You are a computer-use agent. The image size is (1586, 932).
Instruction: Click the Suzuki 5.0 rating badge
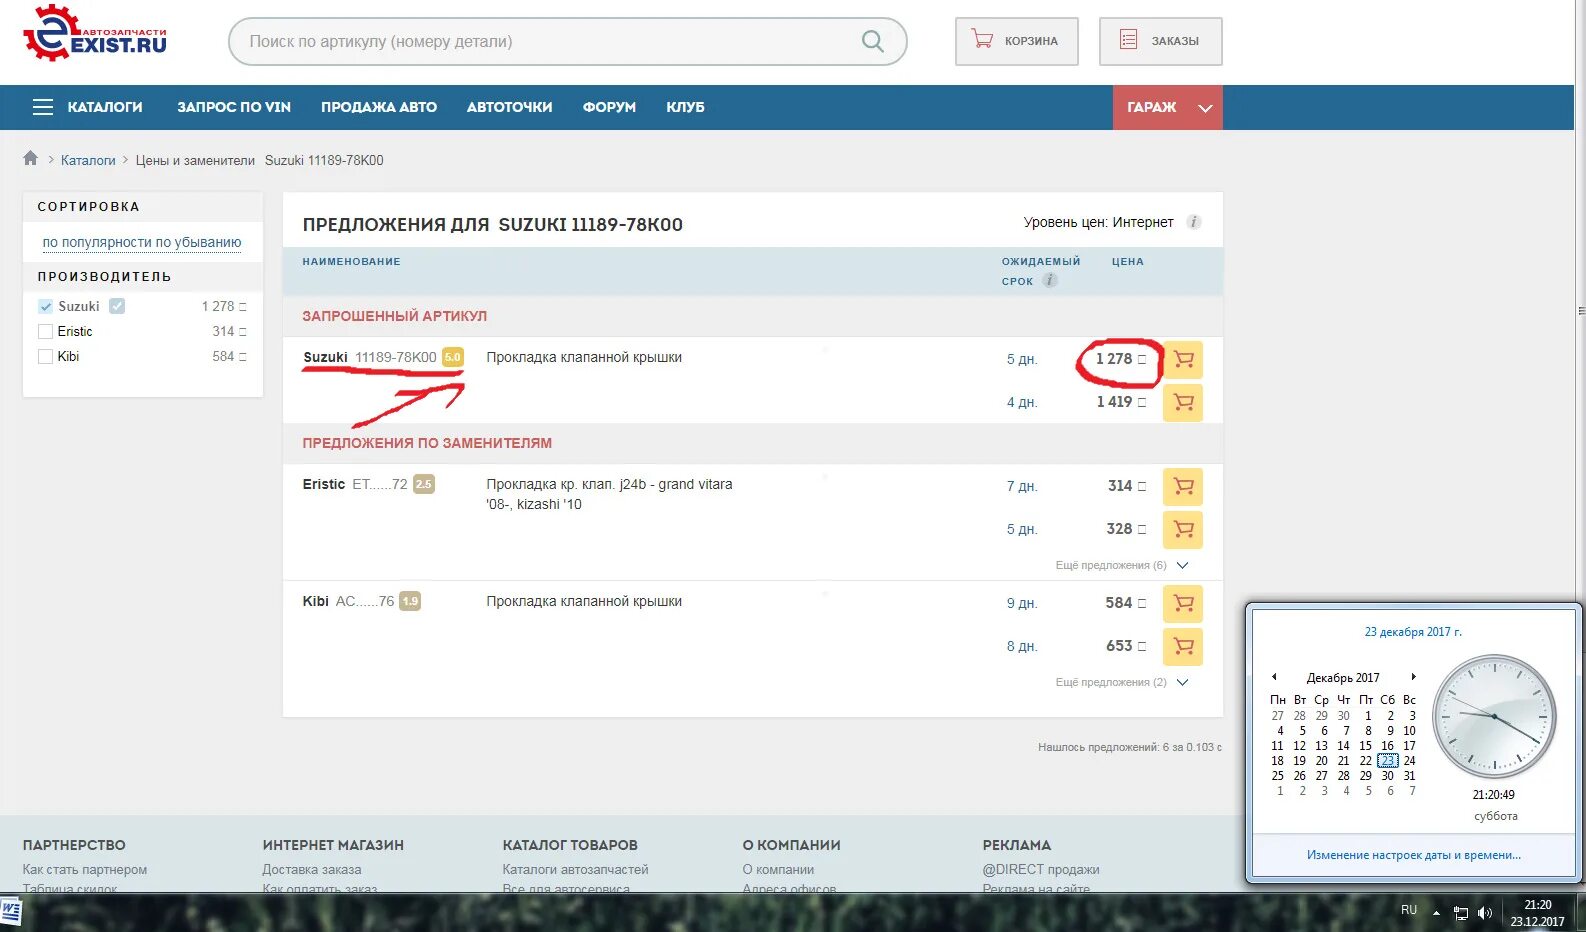(453, 357)
